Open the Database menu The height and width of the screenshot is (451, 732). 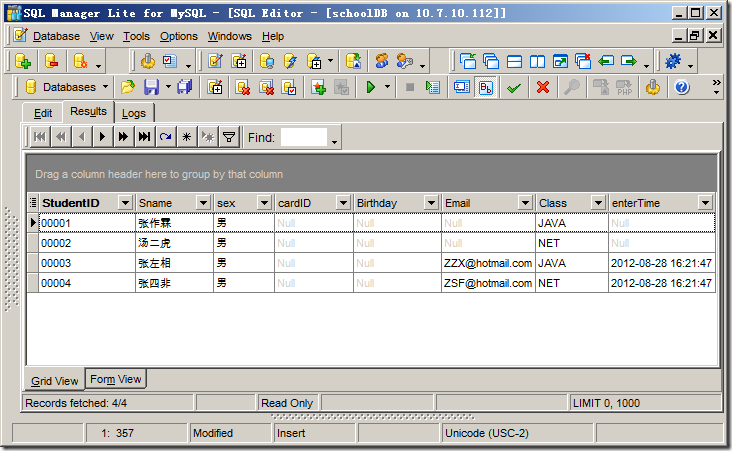pyautogui.click(x=56, y=36)
